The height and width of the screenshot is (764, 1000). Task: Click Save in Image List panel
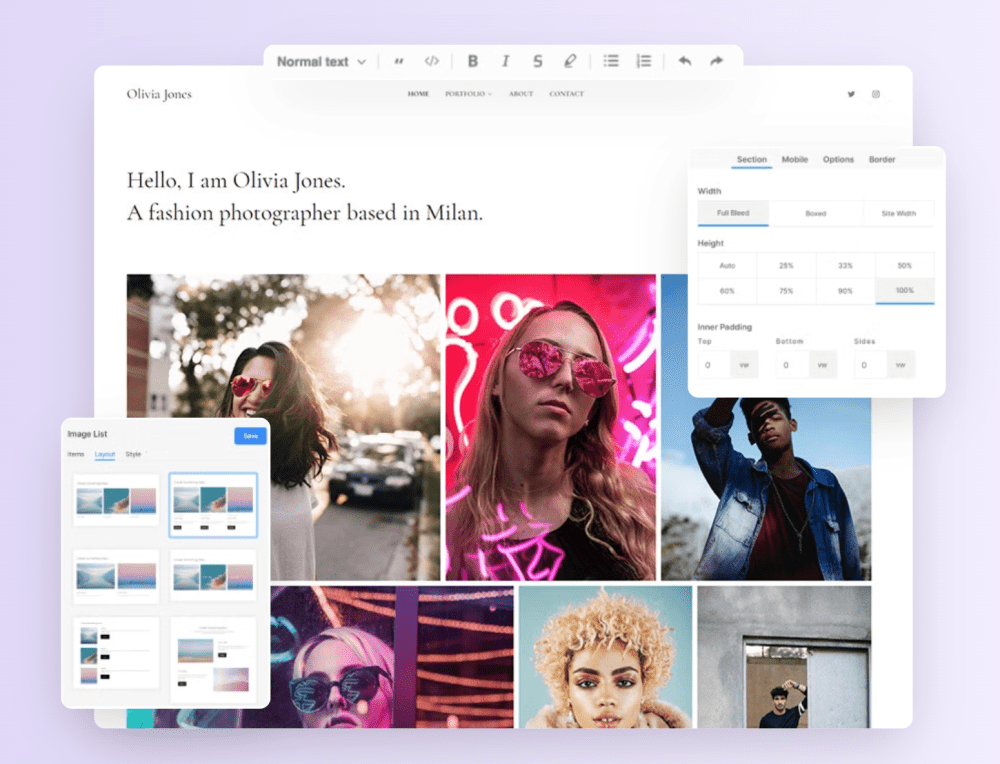[x=251, y=436]
